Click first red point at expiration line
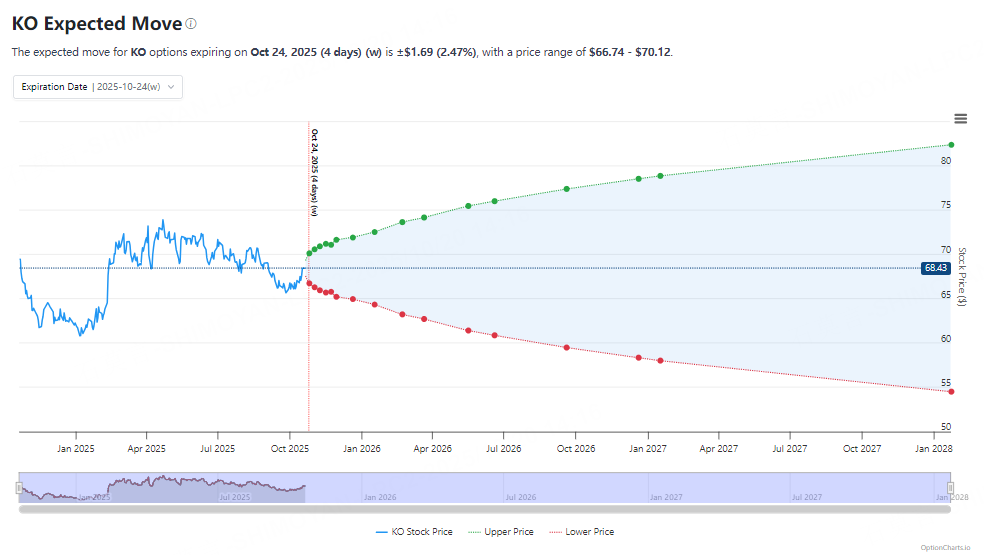 point(309,283)
